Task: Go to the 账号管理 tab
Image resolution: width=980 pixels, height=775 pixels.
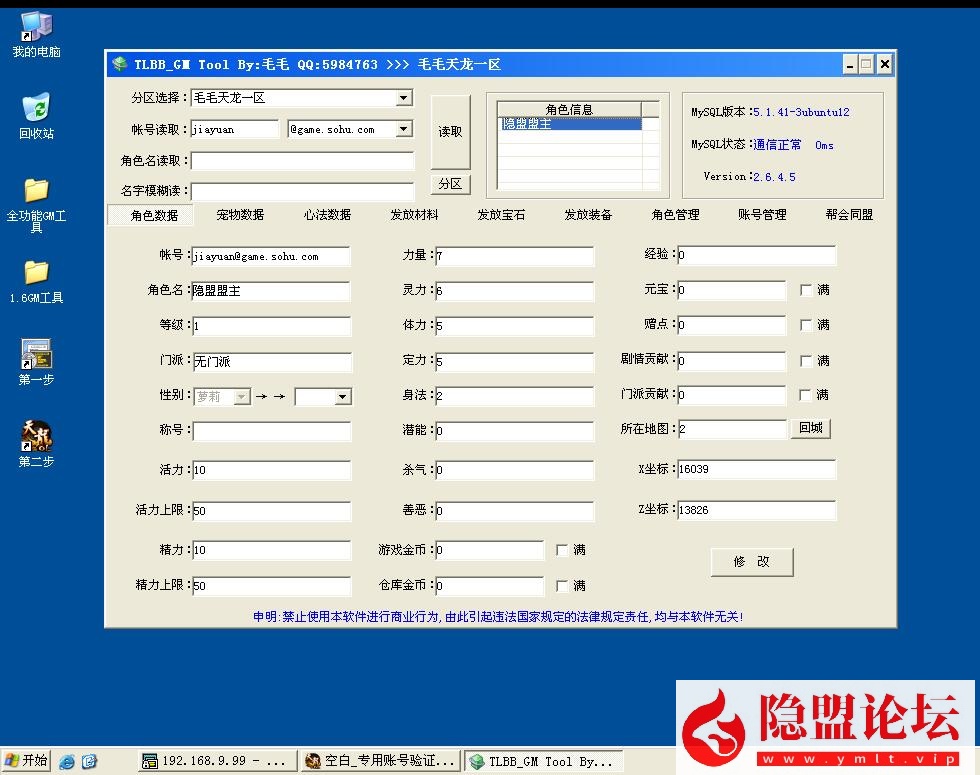Action: click(x=762, y=215)
